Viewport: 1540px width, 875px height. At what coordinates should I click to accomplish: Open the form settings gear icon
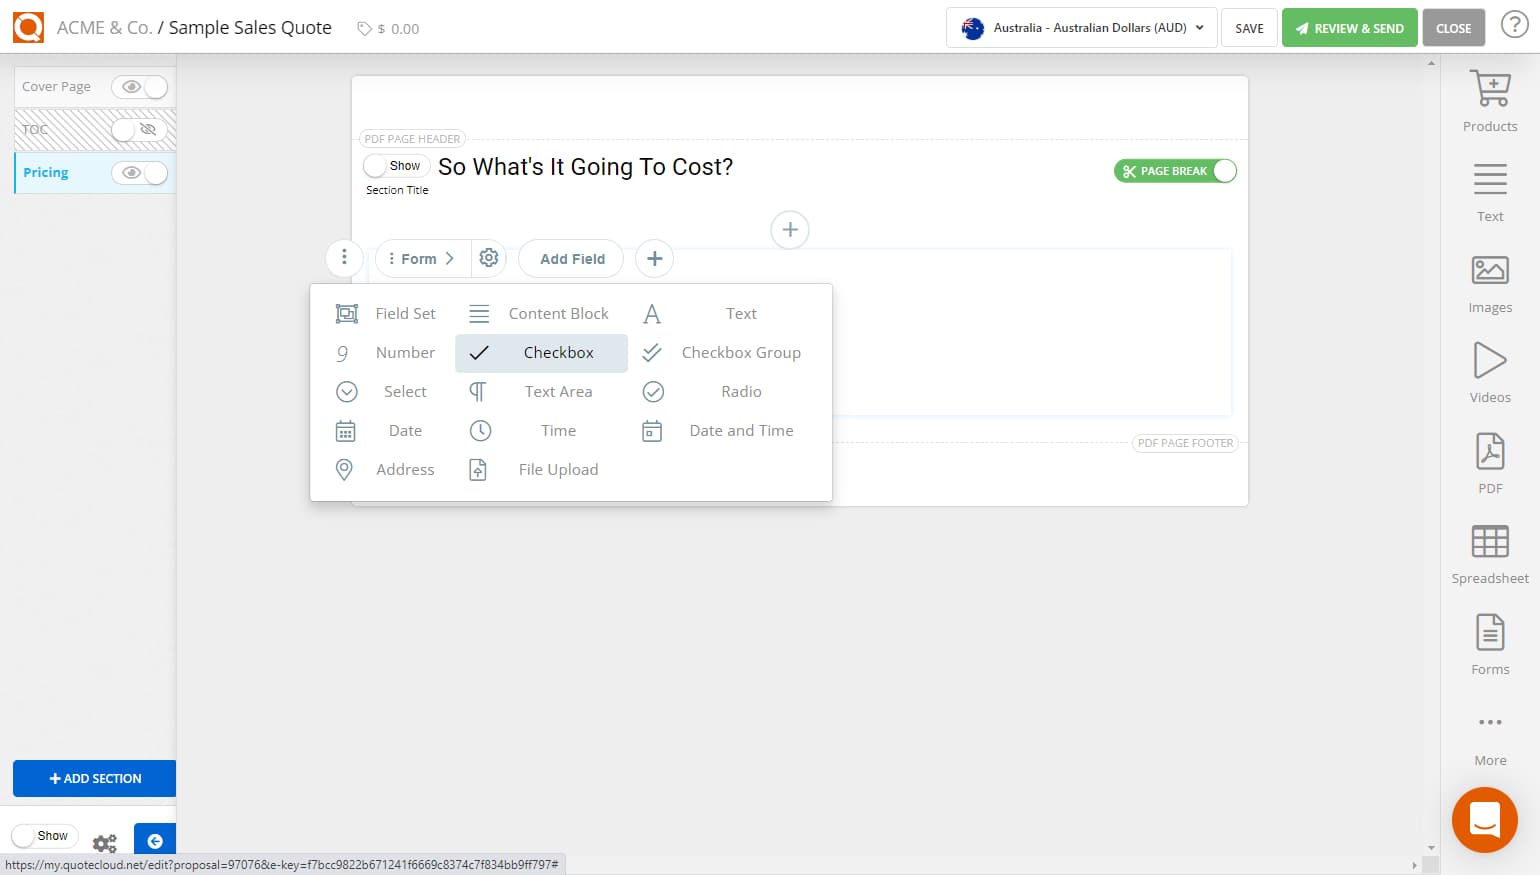[489, 258]
